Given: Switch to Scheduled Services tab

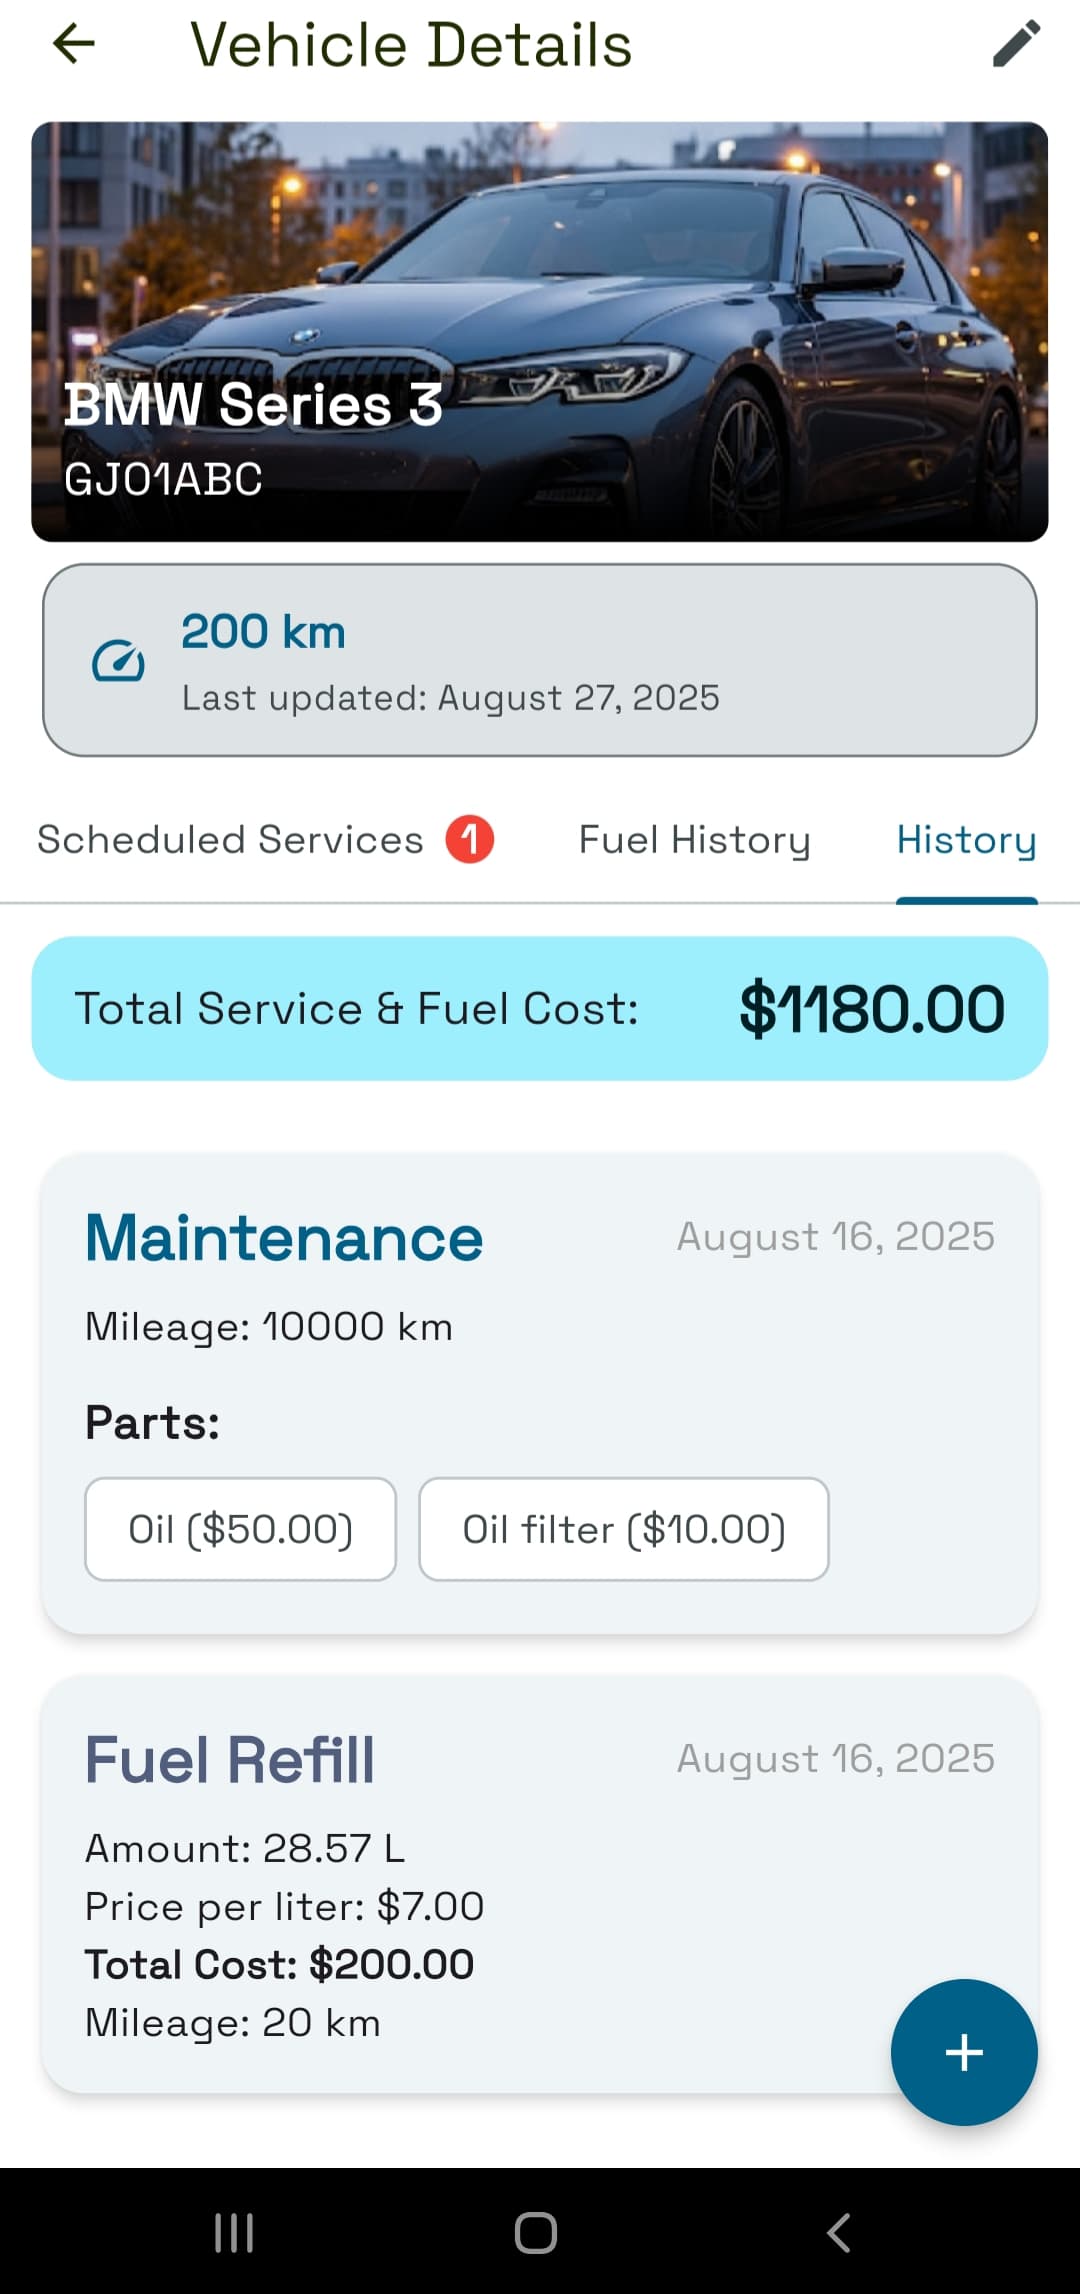Looking at the screenshot, I should [x=230, y=840].
